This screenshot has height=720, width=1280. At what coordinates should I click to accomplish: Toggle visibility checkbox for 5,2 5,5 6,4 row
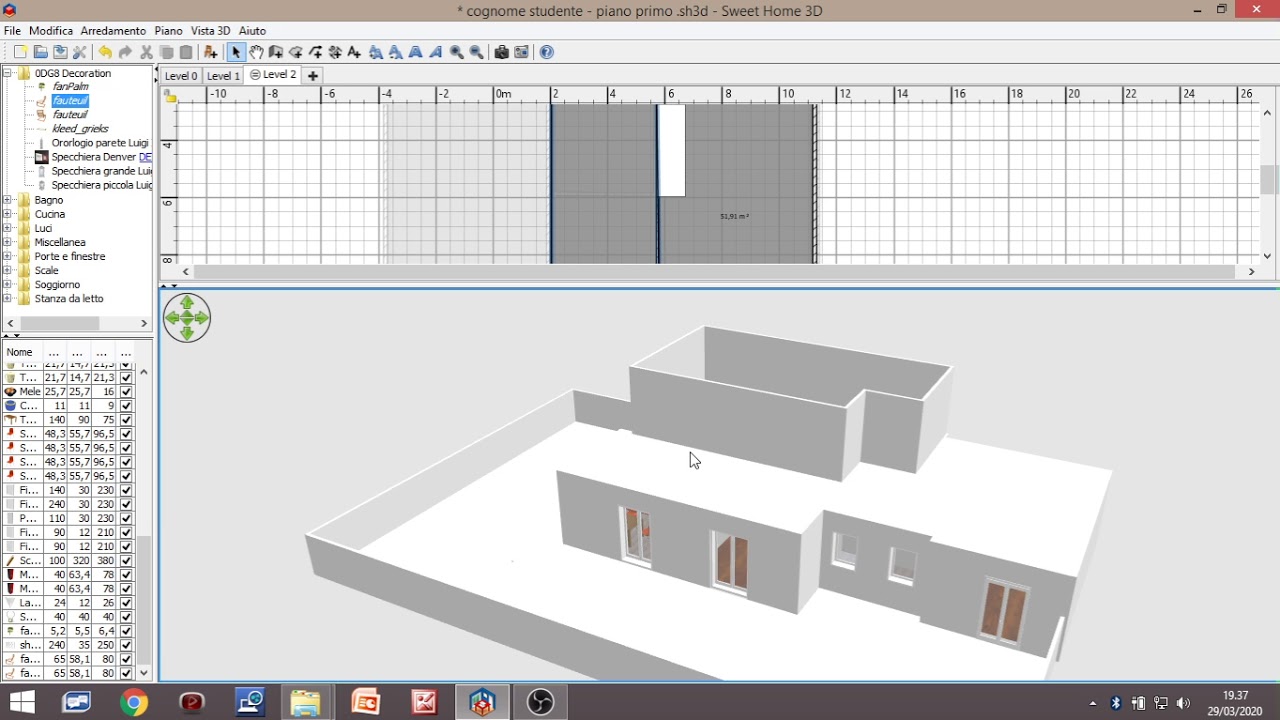tap(126, 631)
